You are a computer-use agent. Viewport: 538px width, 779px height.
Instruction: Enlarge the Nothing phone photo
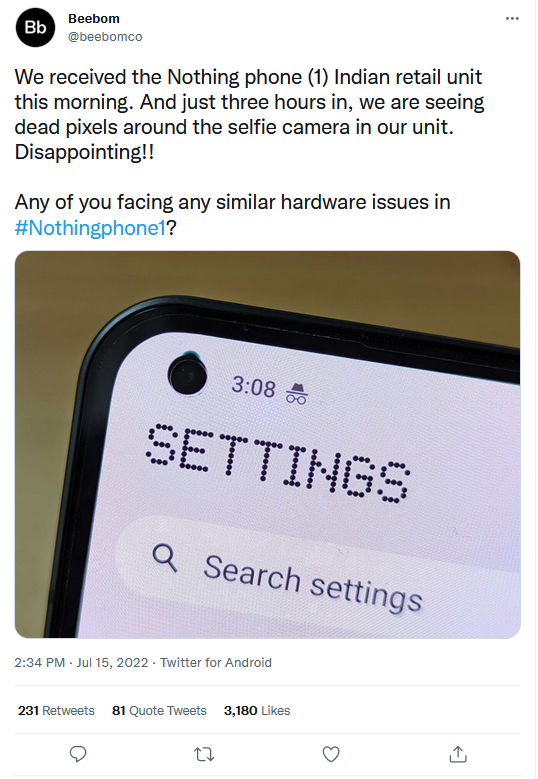click(x=267, y=445)
